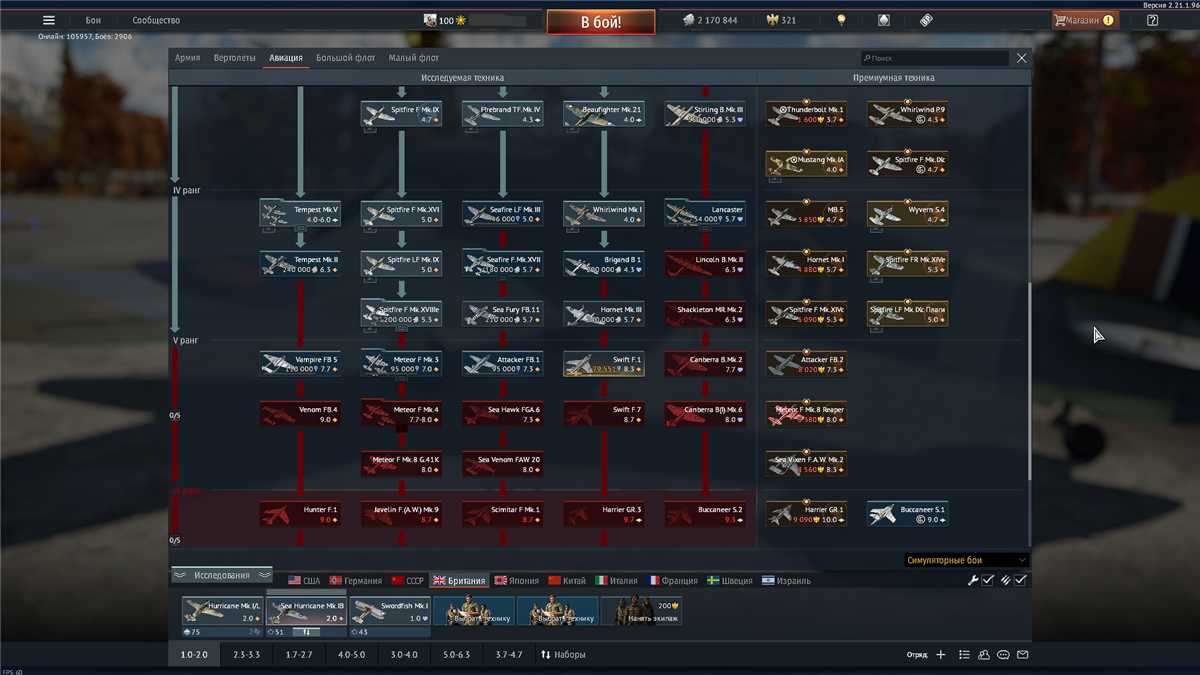This screenshot has width=1200, height=675.
Task: Select the 2.3-3.3 lineup preset
Action: pyautogui.click(x=246, y=655)
